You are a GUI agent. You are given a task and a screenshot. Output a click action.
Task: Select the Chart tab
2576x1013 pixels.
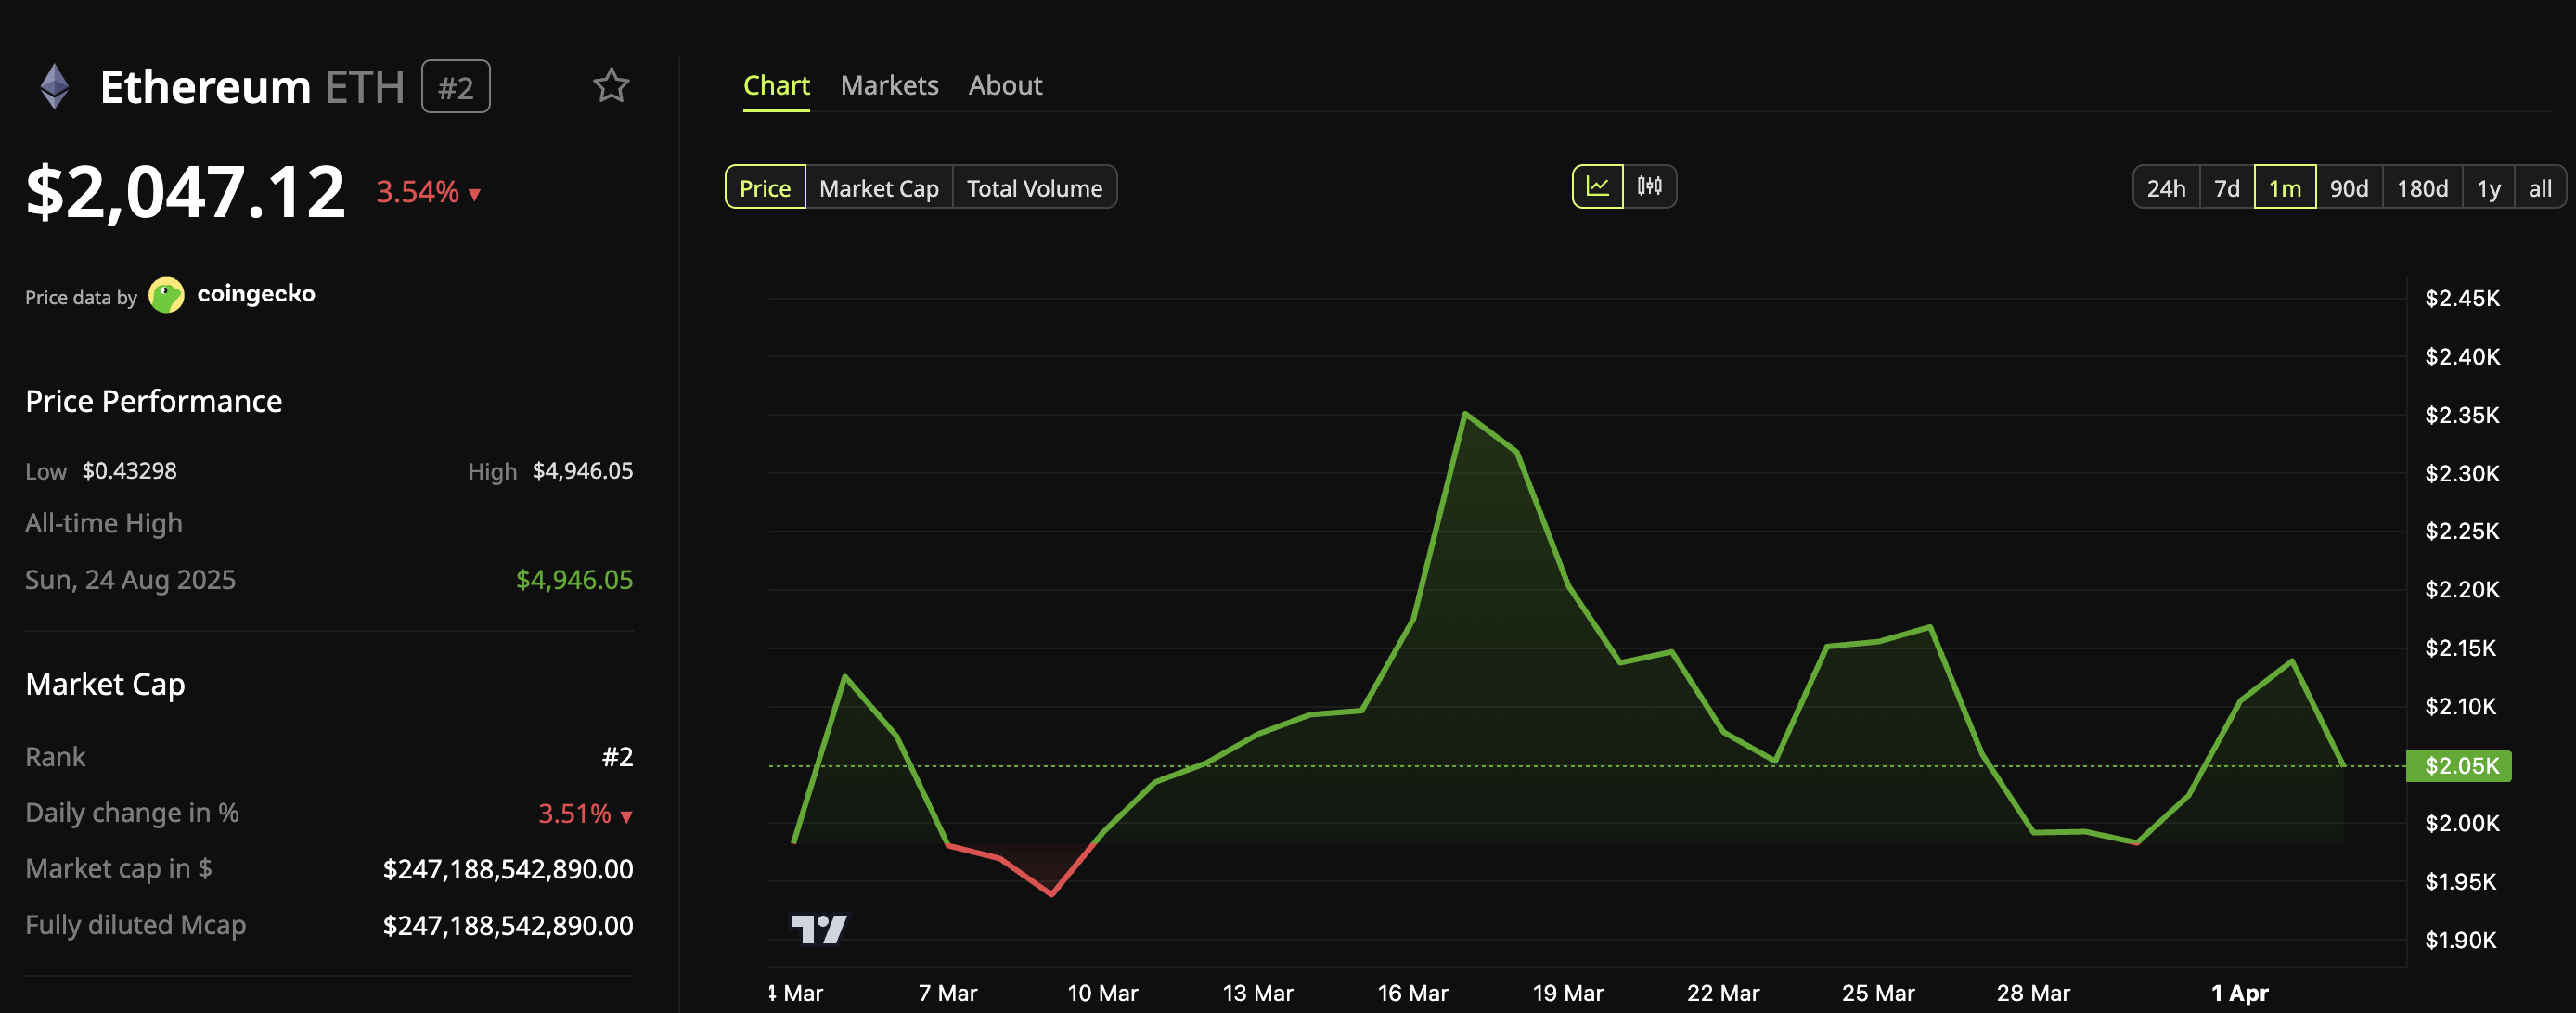776,86
